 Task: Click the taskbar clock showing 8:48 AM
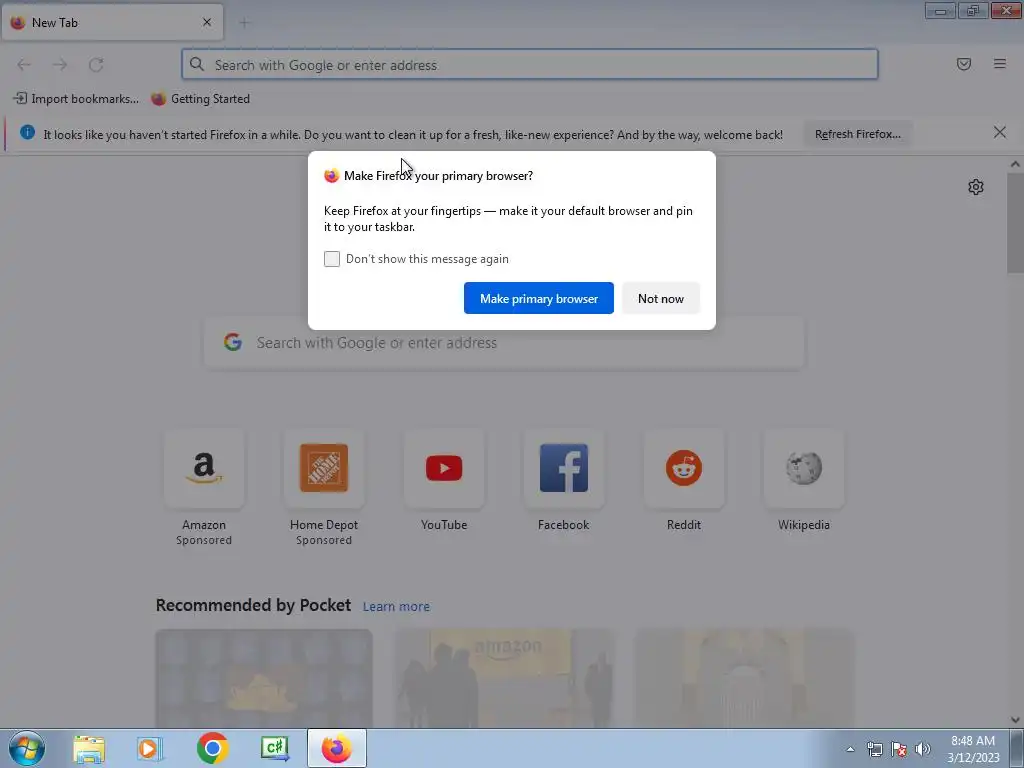[x=973, y=749]
